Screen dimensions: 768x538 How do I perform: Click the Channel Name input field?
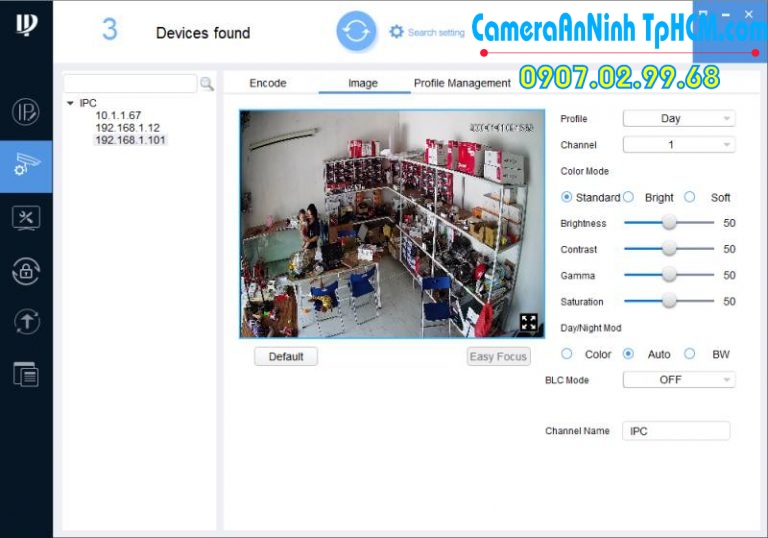tap(676, 431)
